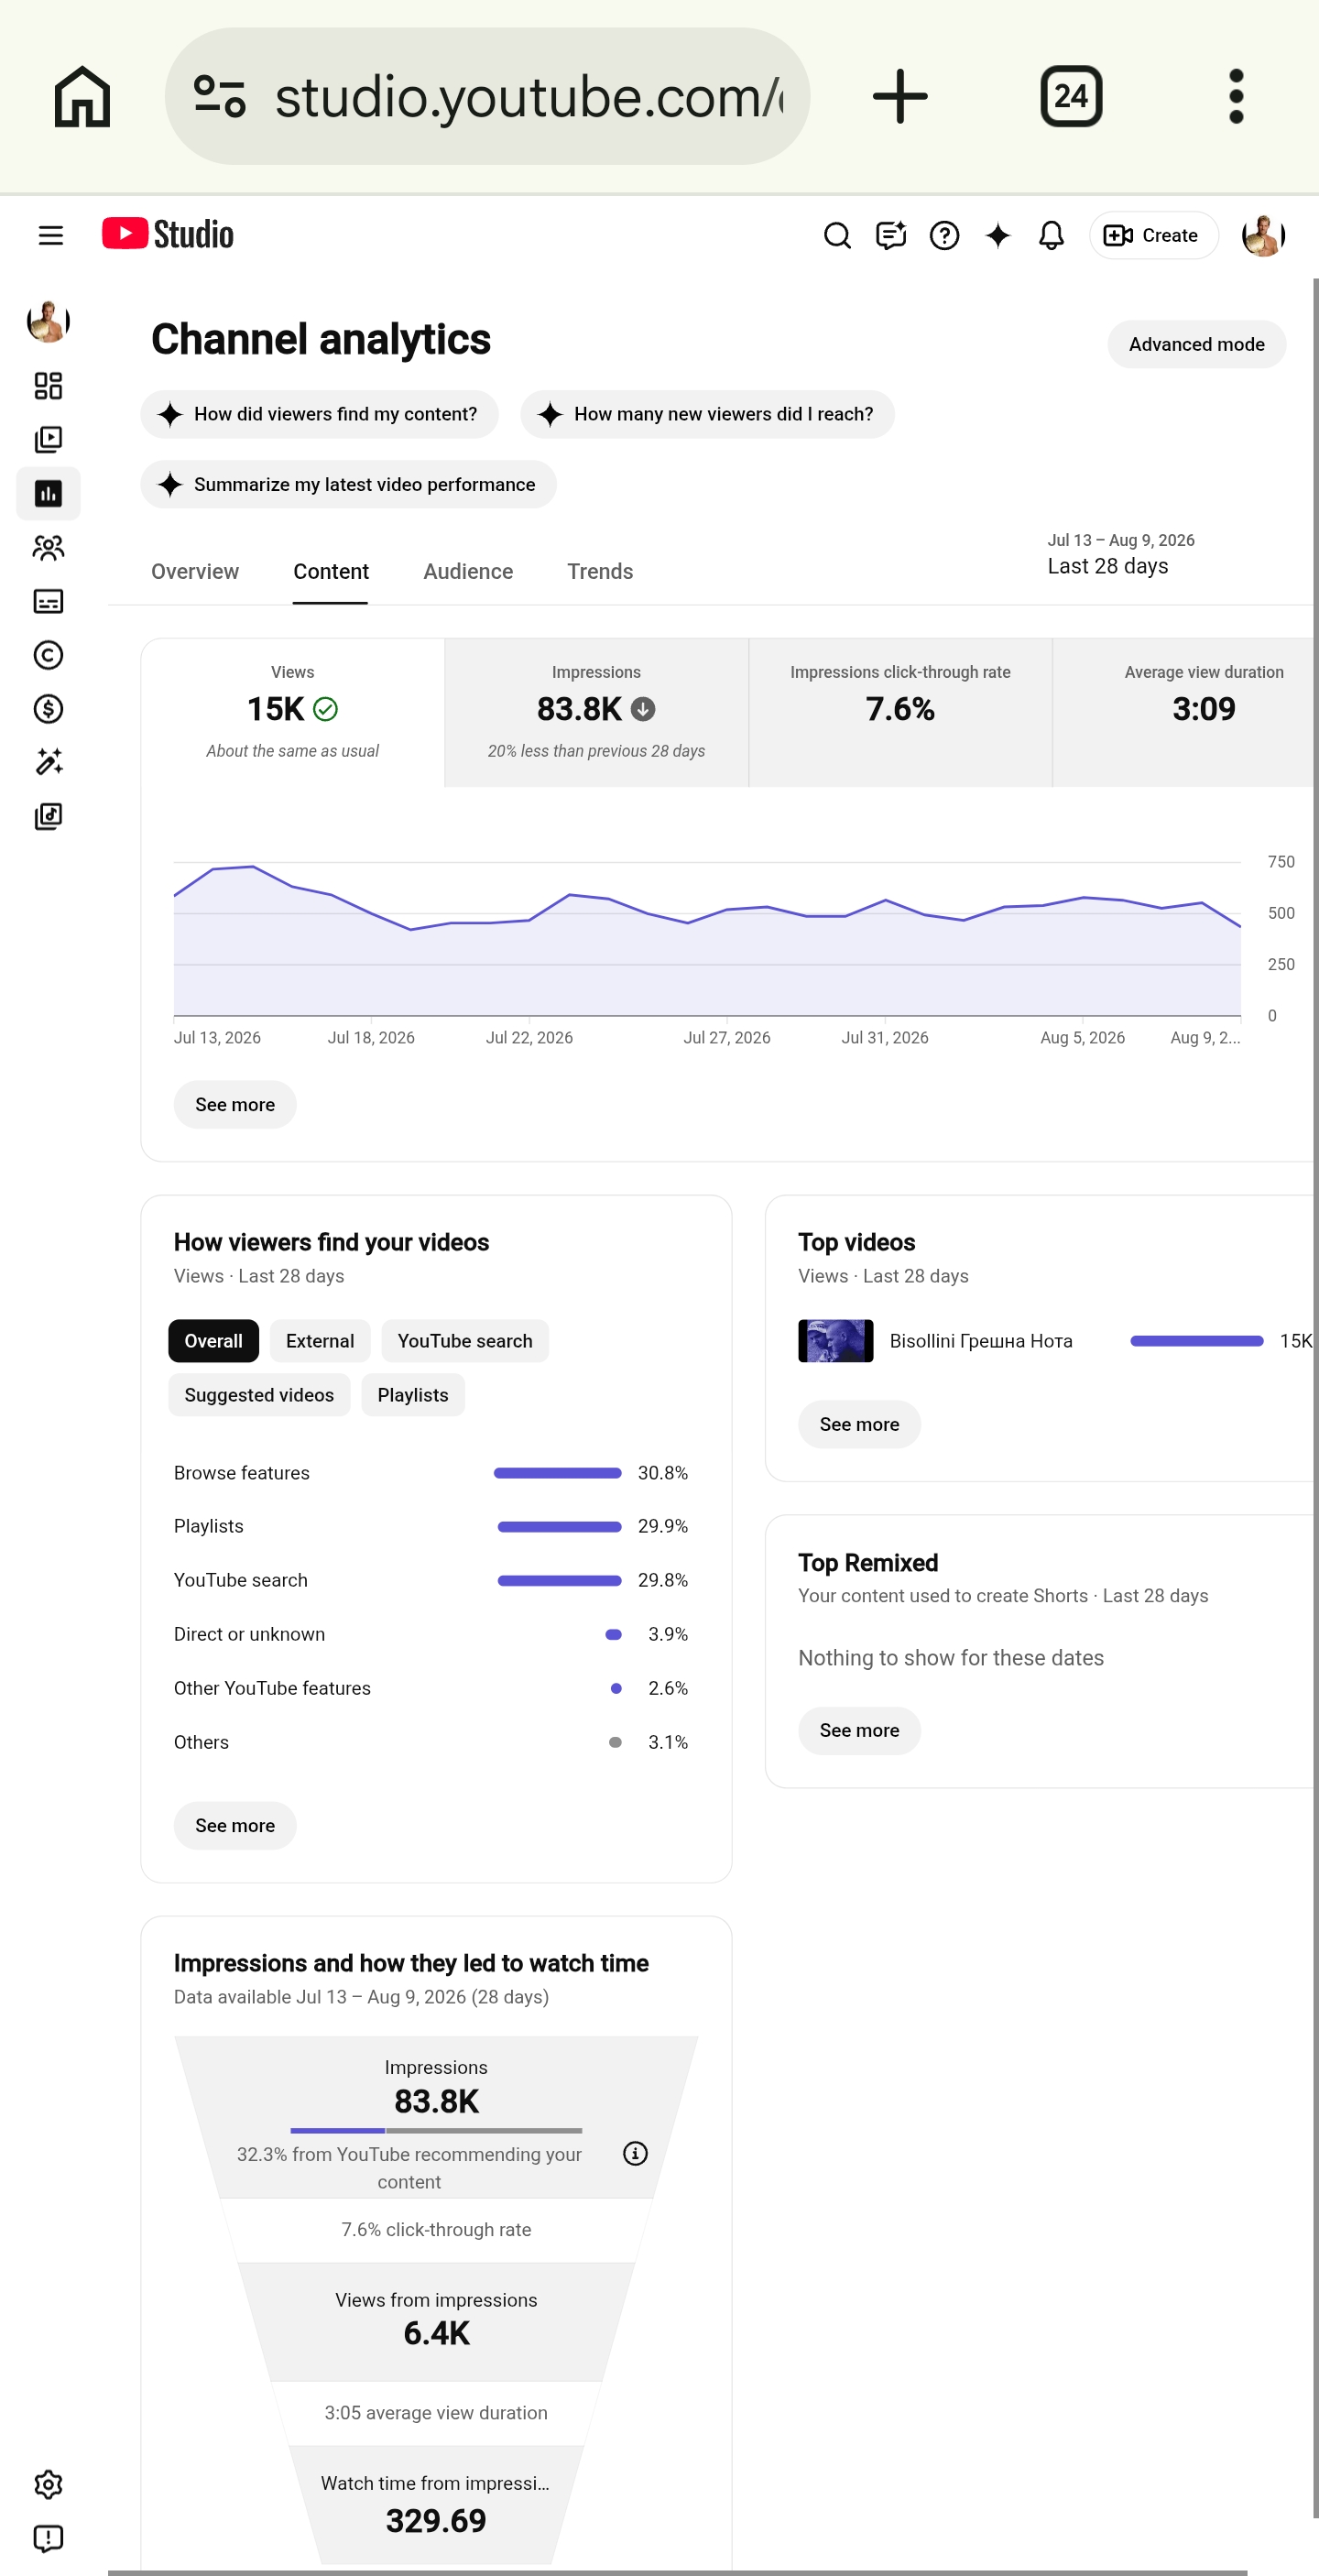Screen dimensions: 1319x2576
Task: Open the Bisollini Грешна Нота video thumbnail
Action: [x=836, y=1341]
